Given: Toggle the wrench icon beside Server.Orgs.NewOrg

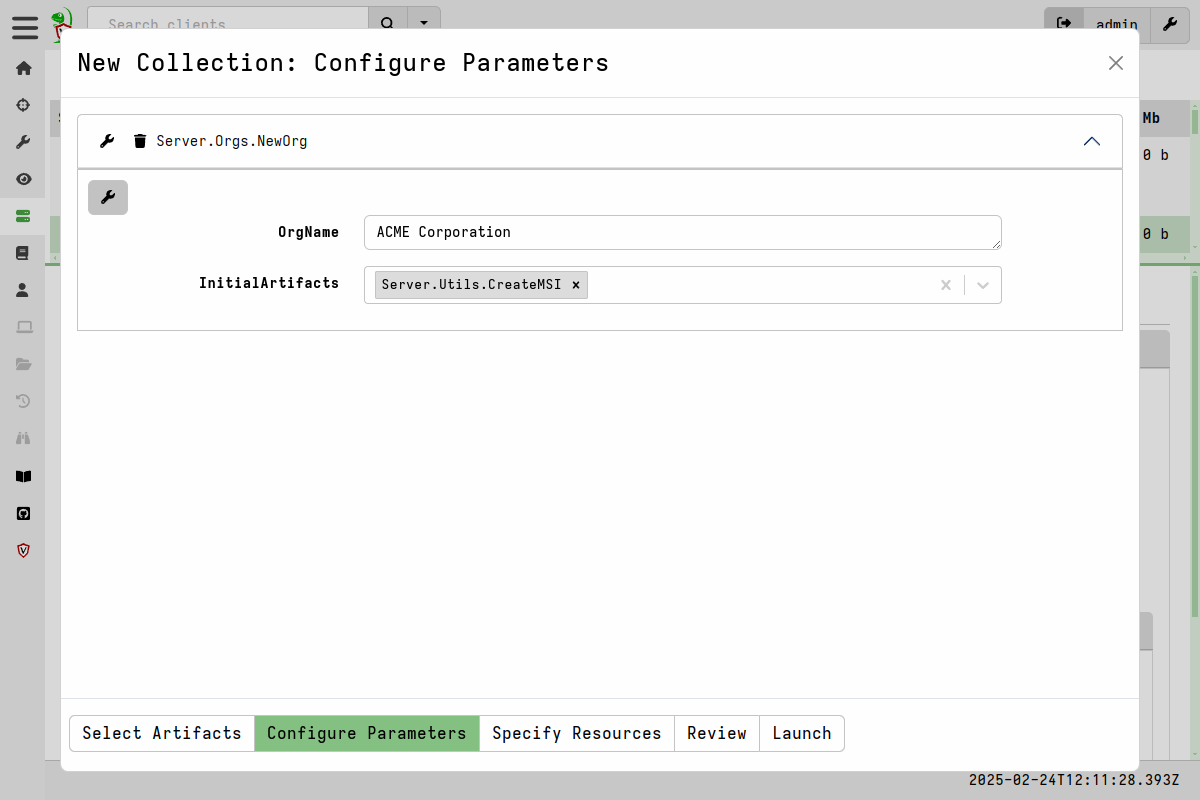Looking at the screenshot, I should pyautogui.click(x=107, y=140).
